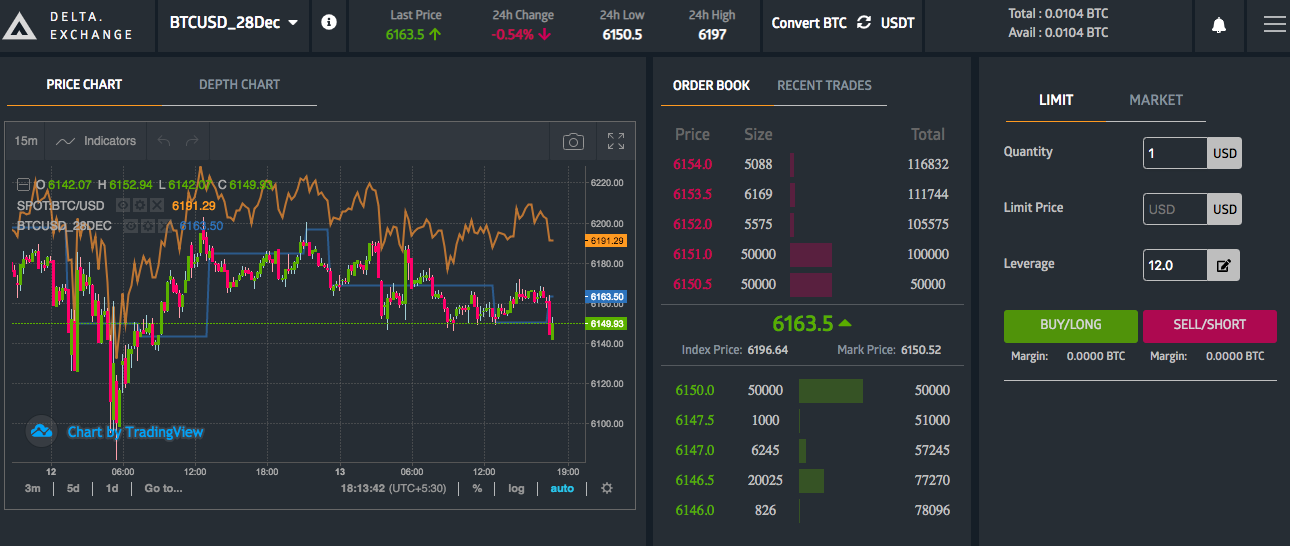Select bid row at price 6150.0
Viewport: 1290px width, 546px height.
[811, 390]
